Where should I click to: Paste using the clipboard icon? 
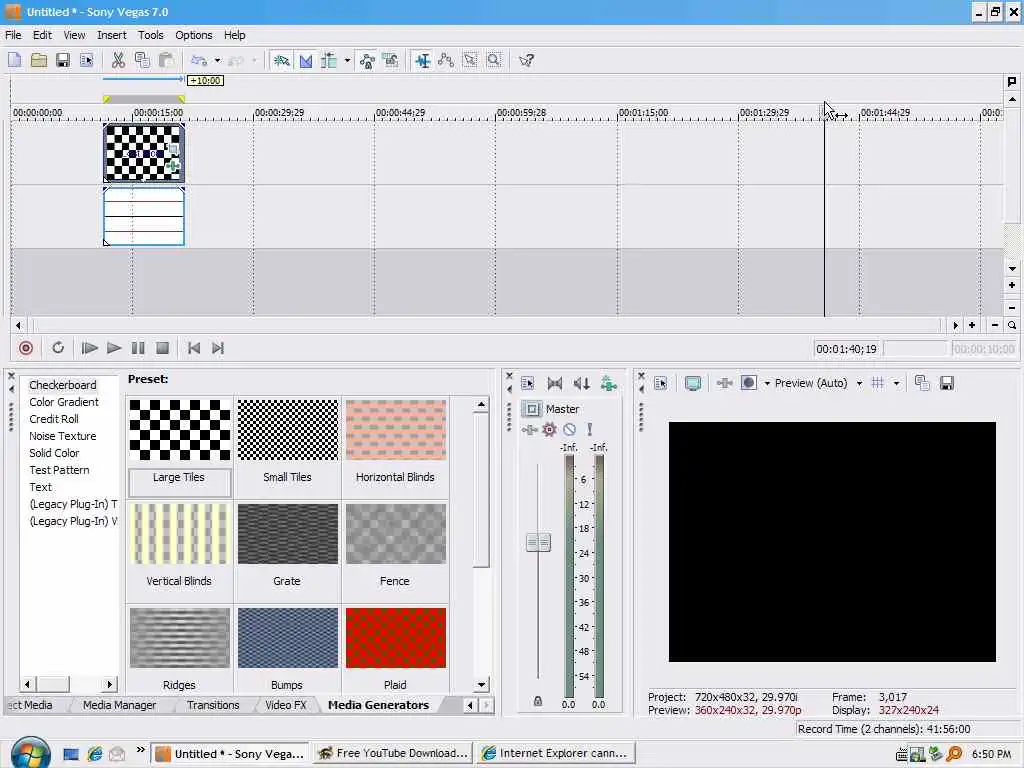(167, 60)
